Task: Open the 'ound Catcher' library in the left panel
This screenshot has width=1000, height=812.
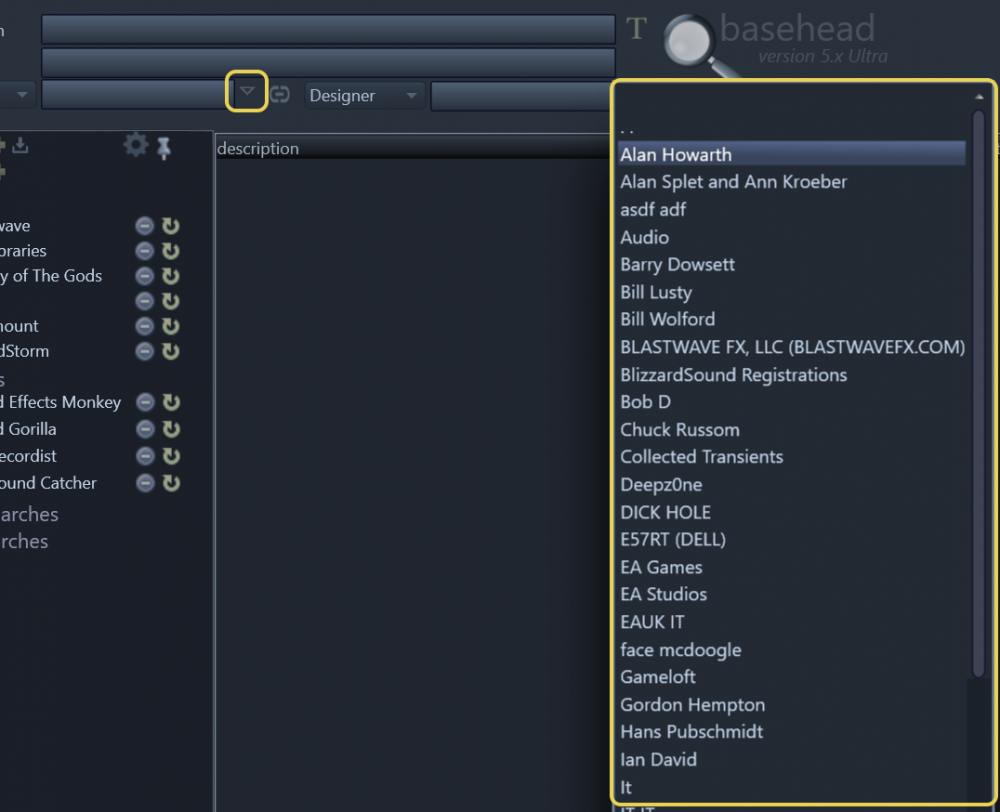Action: point(48,483)
